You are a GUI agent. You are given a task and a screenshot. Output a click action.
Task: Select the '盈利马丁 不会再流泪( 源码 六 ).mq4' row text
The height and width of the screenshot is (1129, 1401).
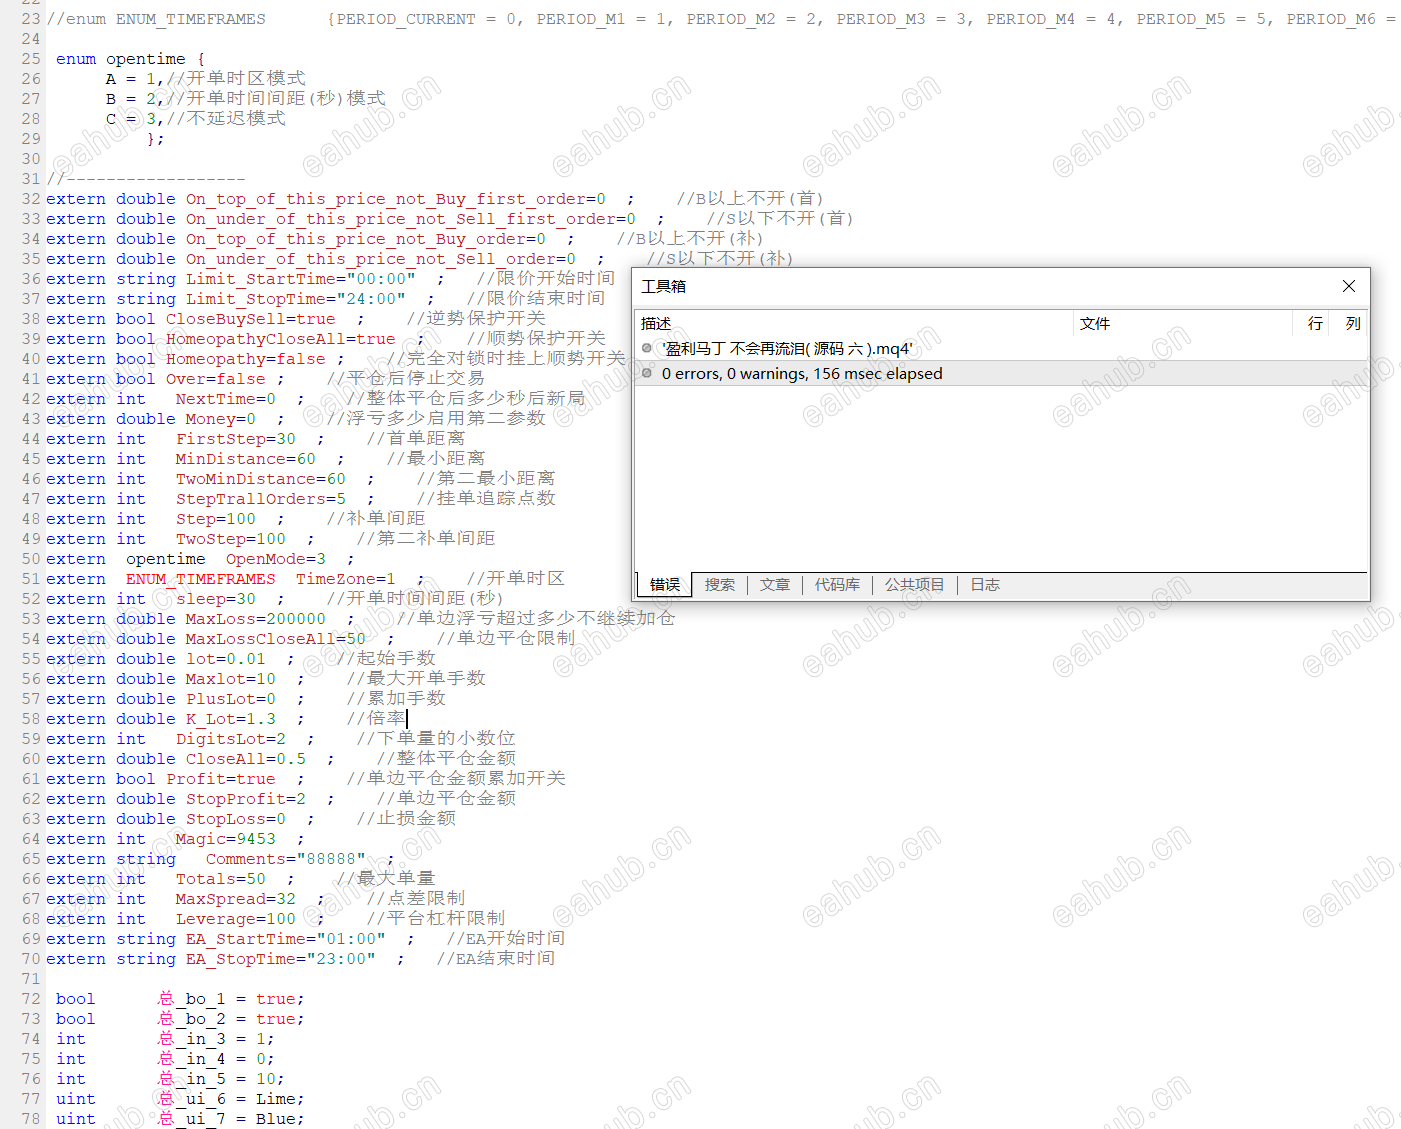pos(787,348)
